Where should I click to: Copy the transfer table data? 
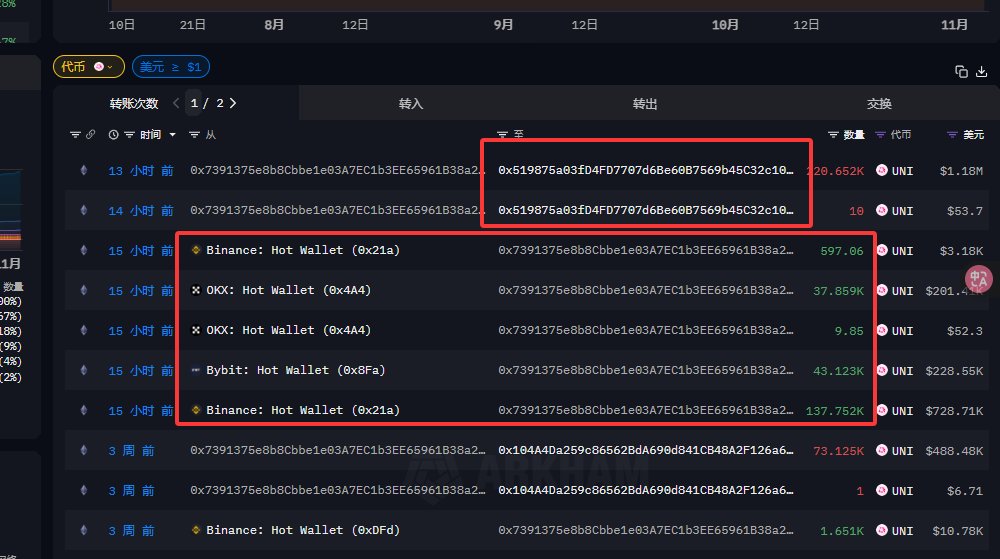pos(961,71)
